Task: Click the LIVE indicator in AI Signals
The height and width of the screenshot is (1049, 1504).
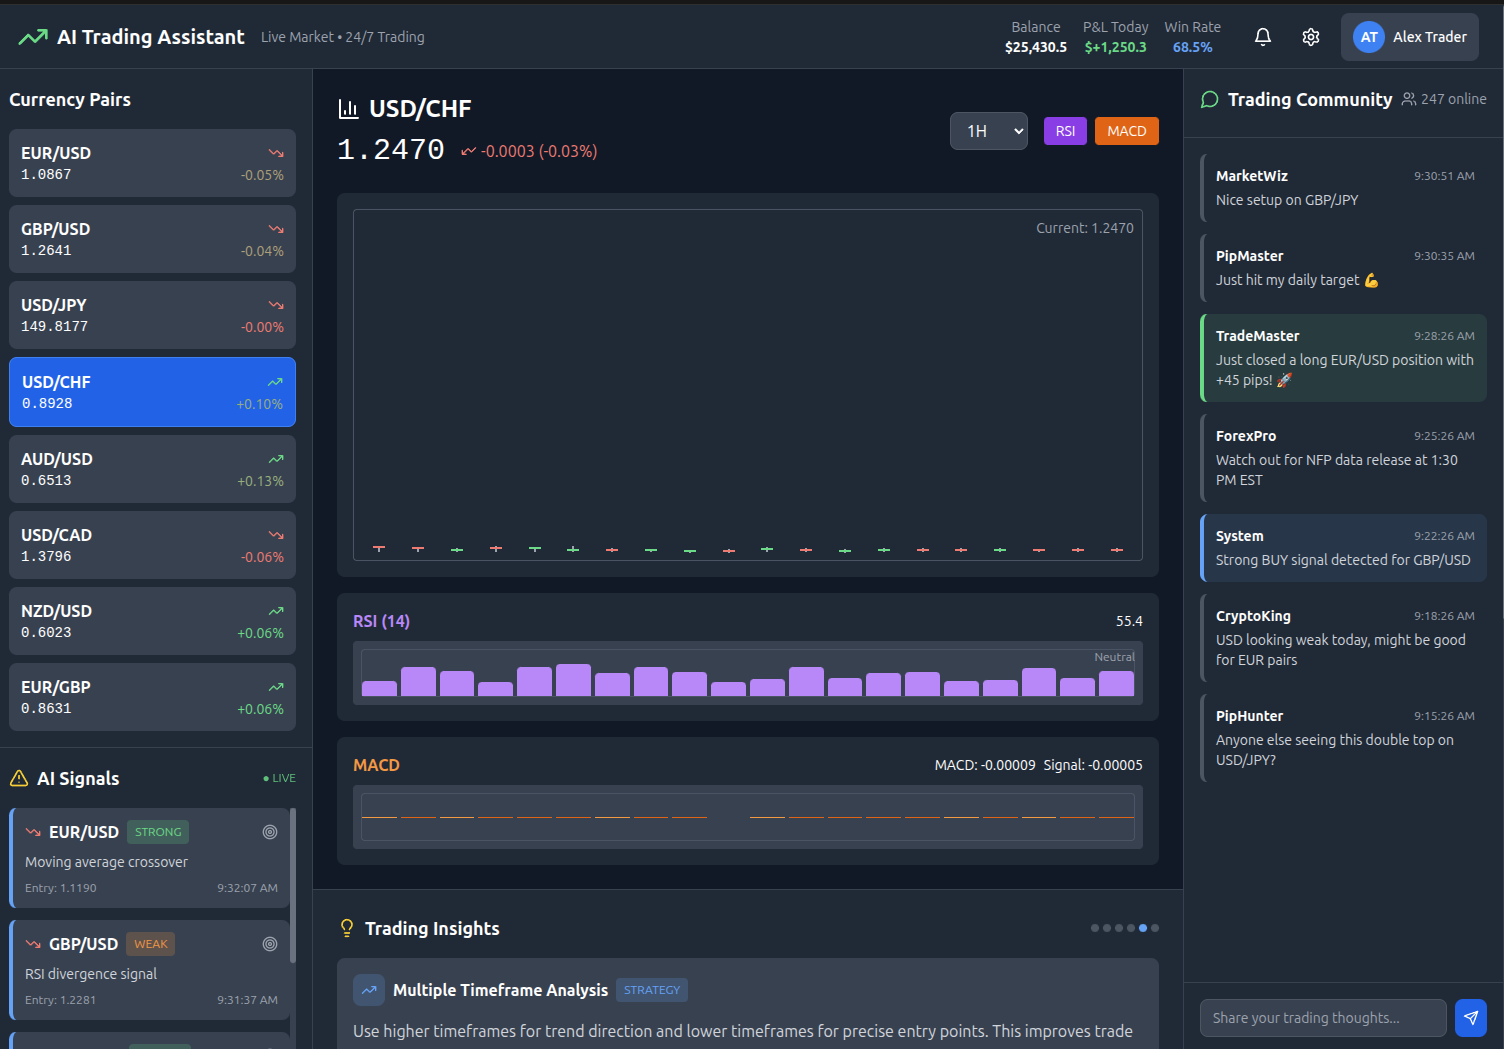Action: click(279, 778)
